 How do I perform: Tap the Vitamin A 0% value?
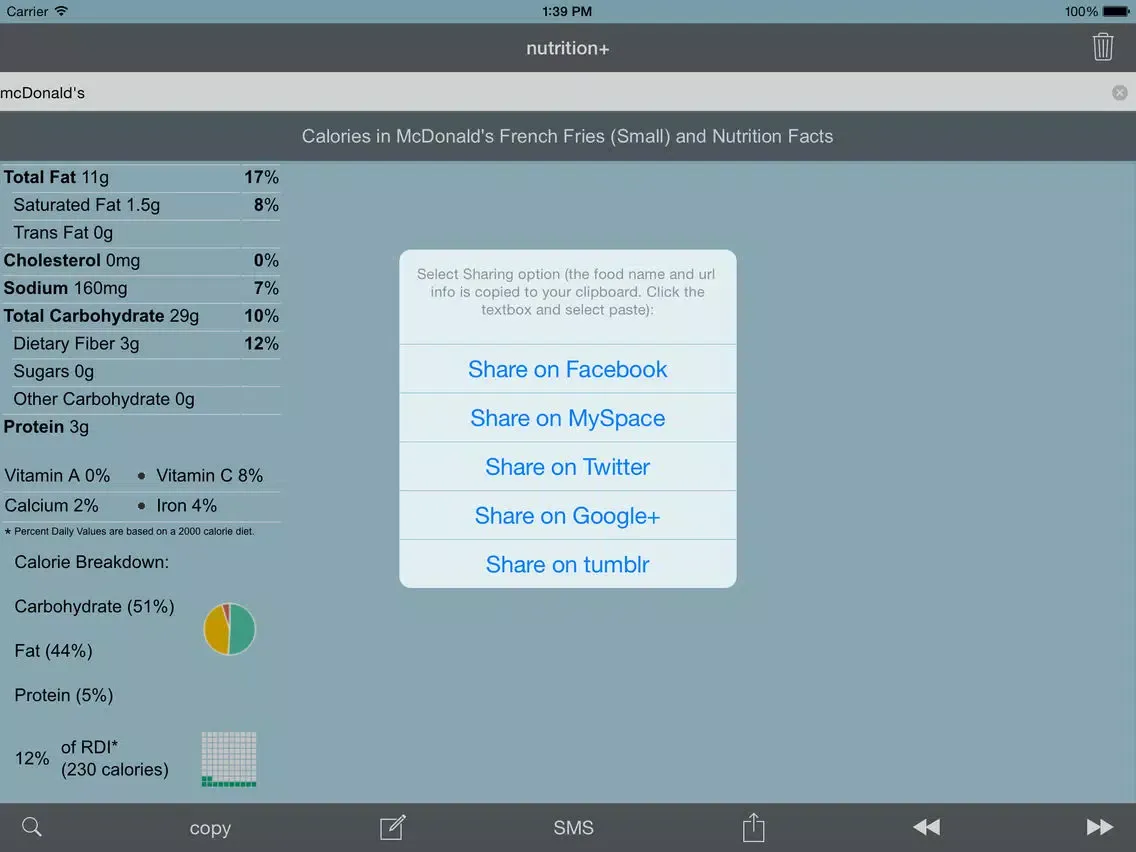click(57, 475)
